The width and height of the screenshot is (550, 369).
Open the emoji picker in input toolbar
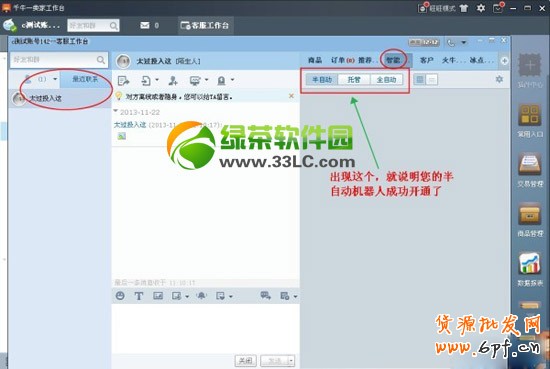(120, 296)
